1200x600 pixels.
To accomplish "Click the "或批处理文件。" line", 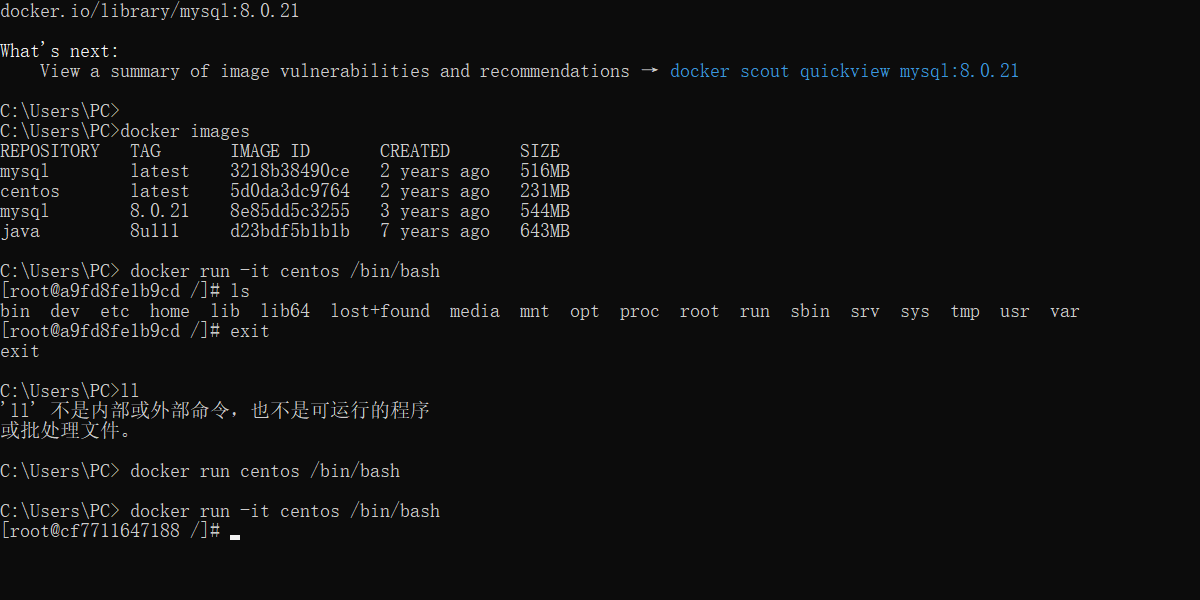I will [66, 431].
